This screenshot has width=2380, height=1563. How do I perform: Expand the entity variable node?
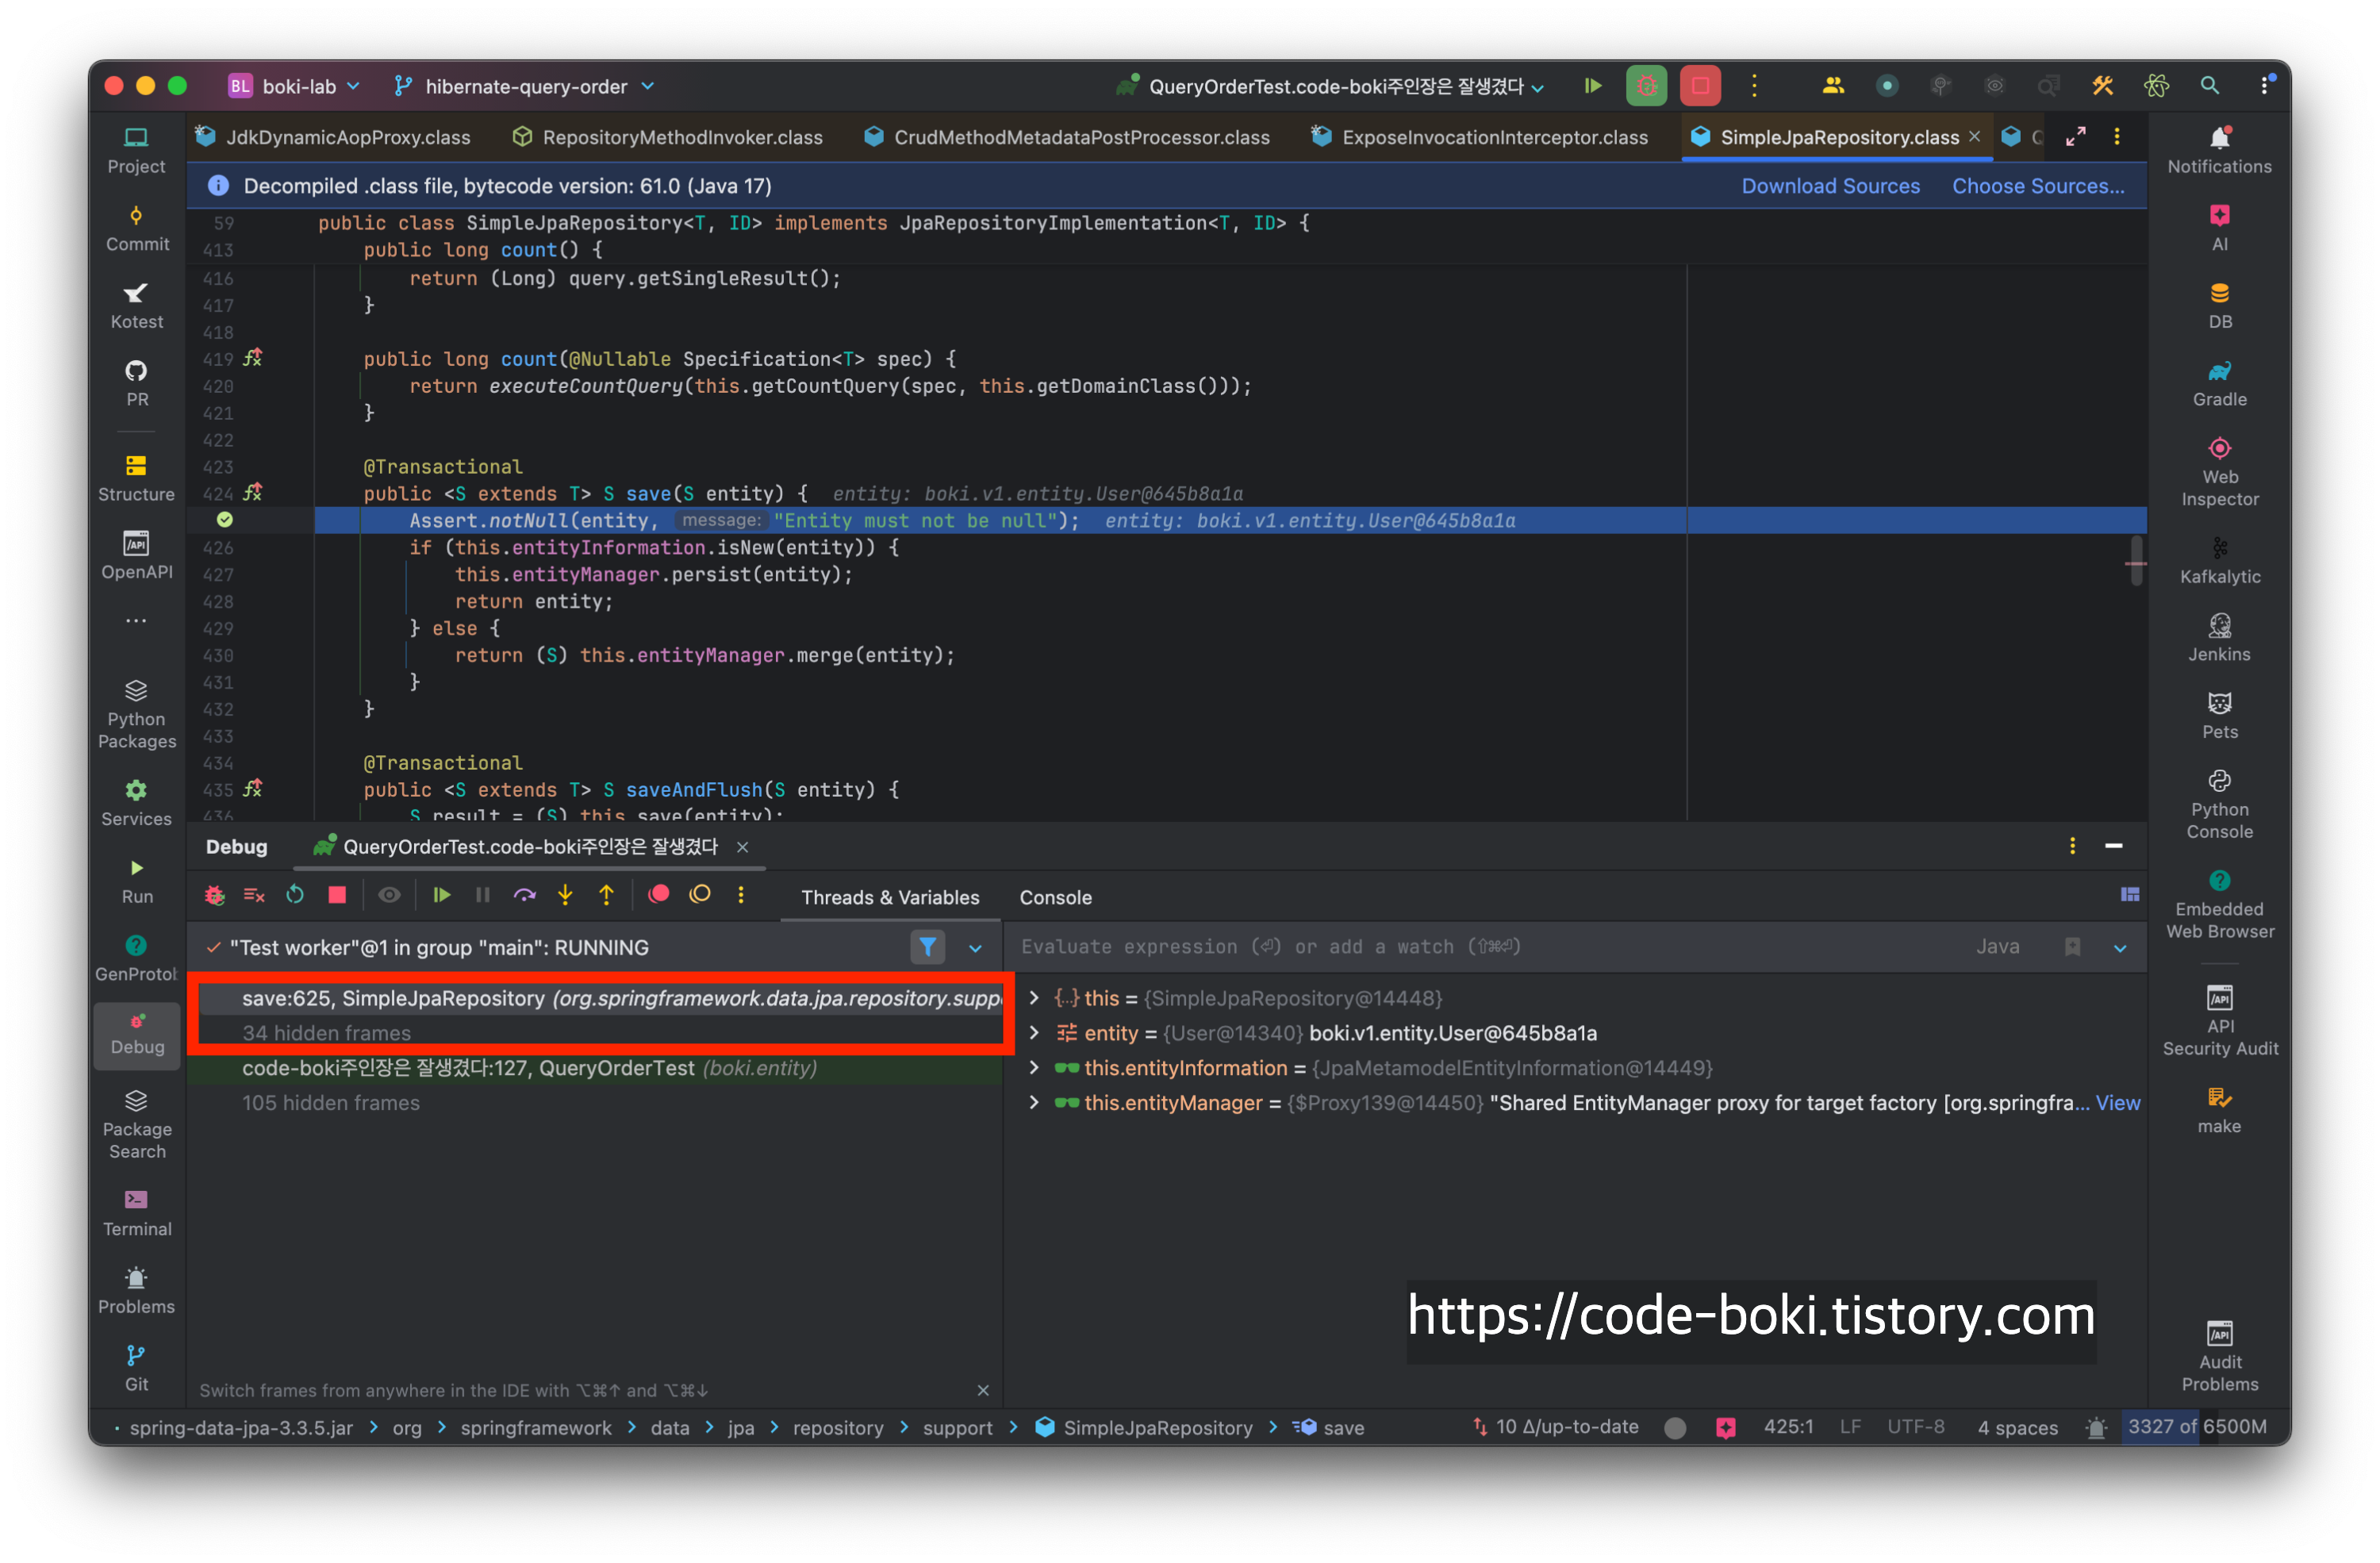(x=1034, y=1033)
